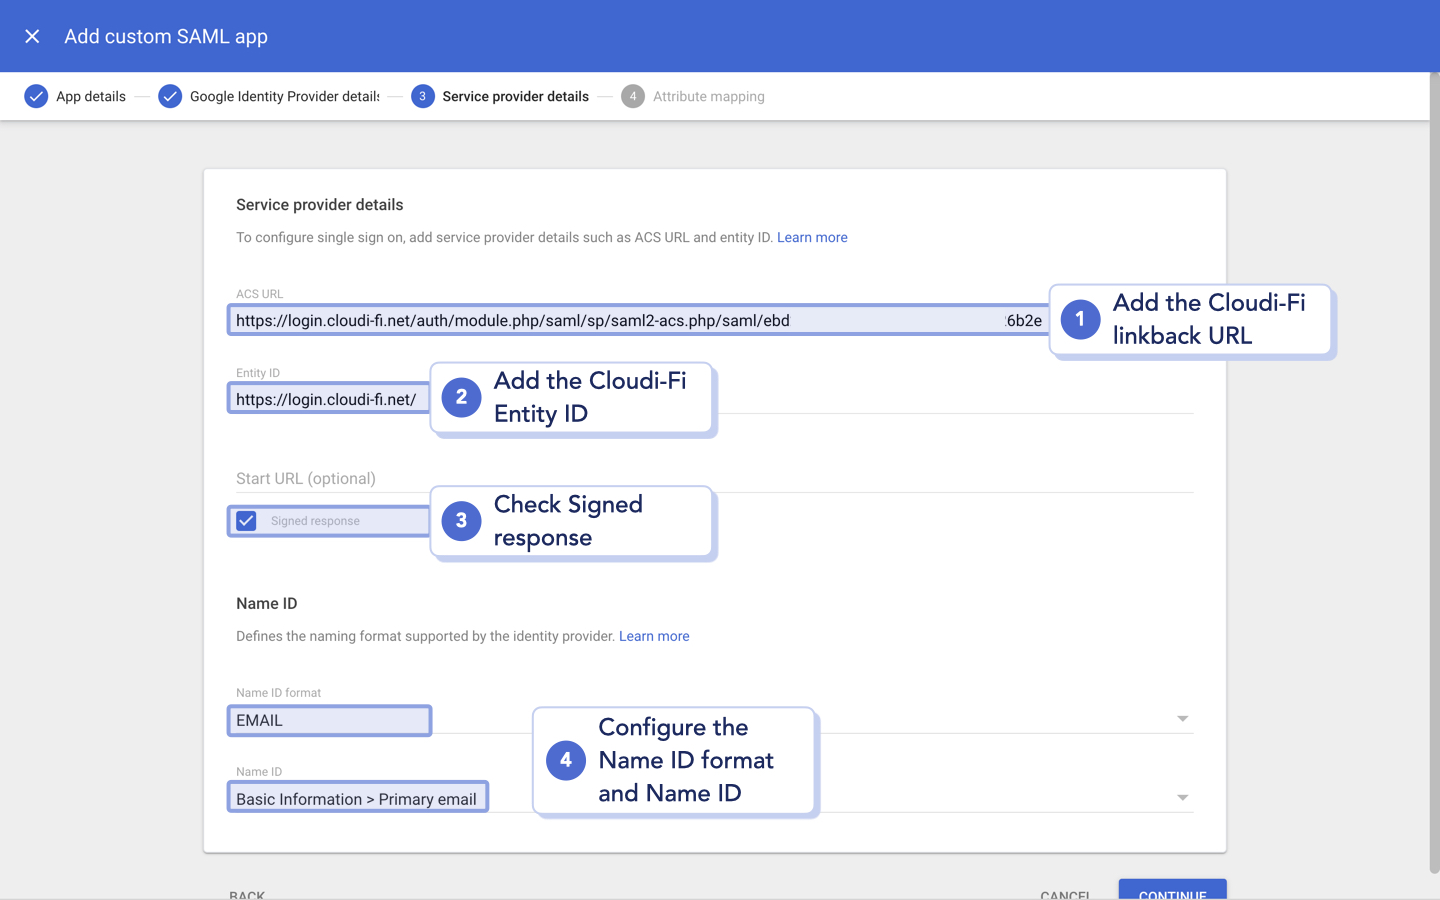Click the BACK button
This screenshot has height=900, width=1440.
(247, 893)
